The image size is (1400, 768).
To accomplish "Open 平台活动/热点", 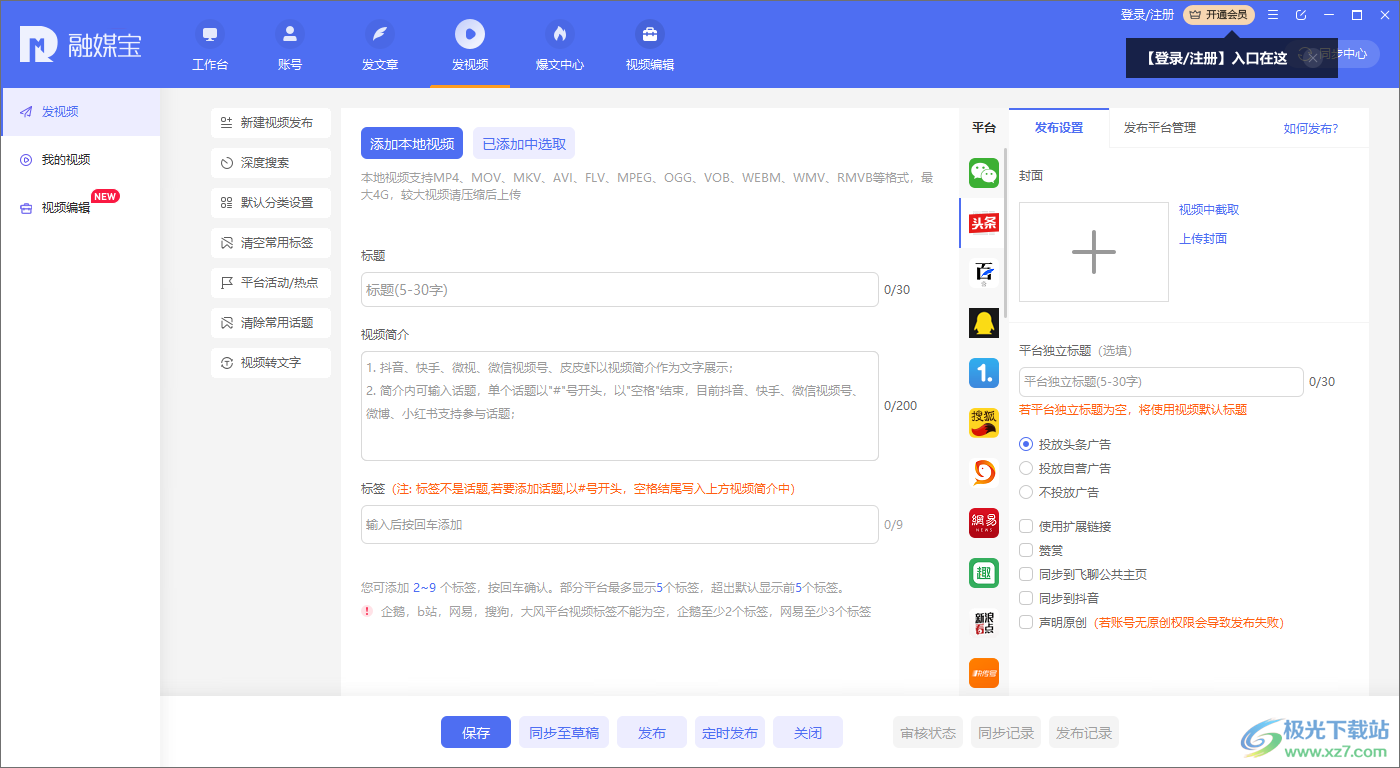I will (x=271, y=283).
